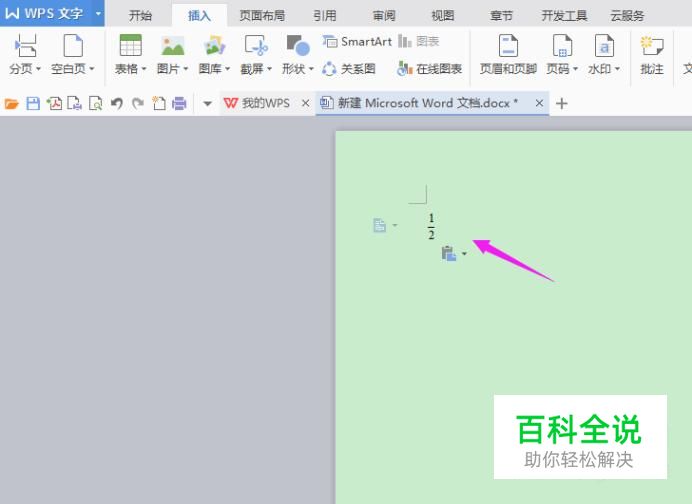Image resolution: width=692 pixels, height=504 pixels.
Task: Expand the 图库 dropdown arrow
Action: click(x=228, y=69)
